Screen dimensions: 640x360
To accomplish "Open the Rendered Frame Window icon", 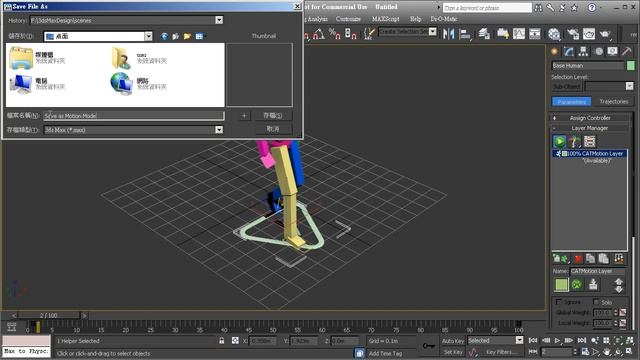I will click(589, 34).
